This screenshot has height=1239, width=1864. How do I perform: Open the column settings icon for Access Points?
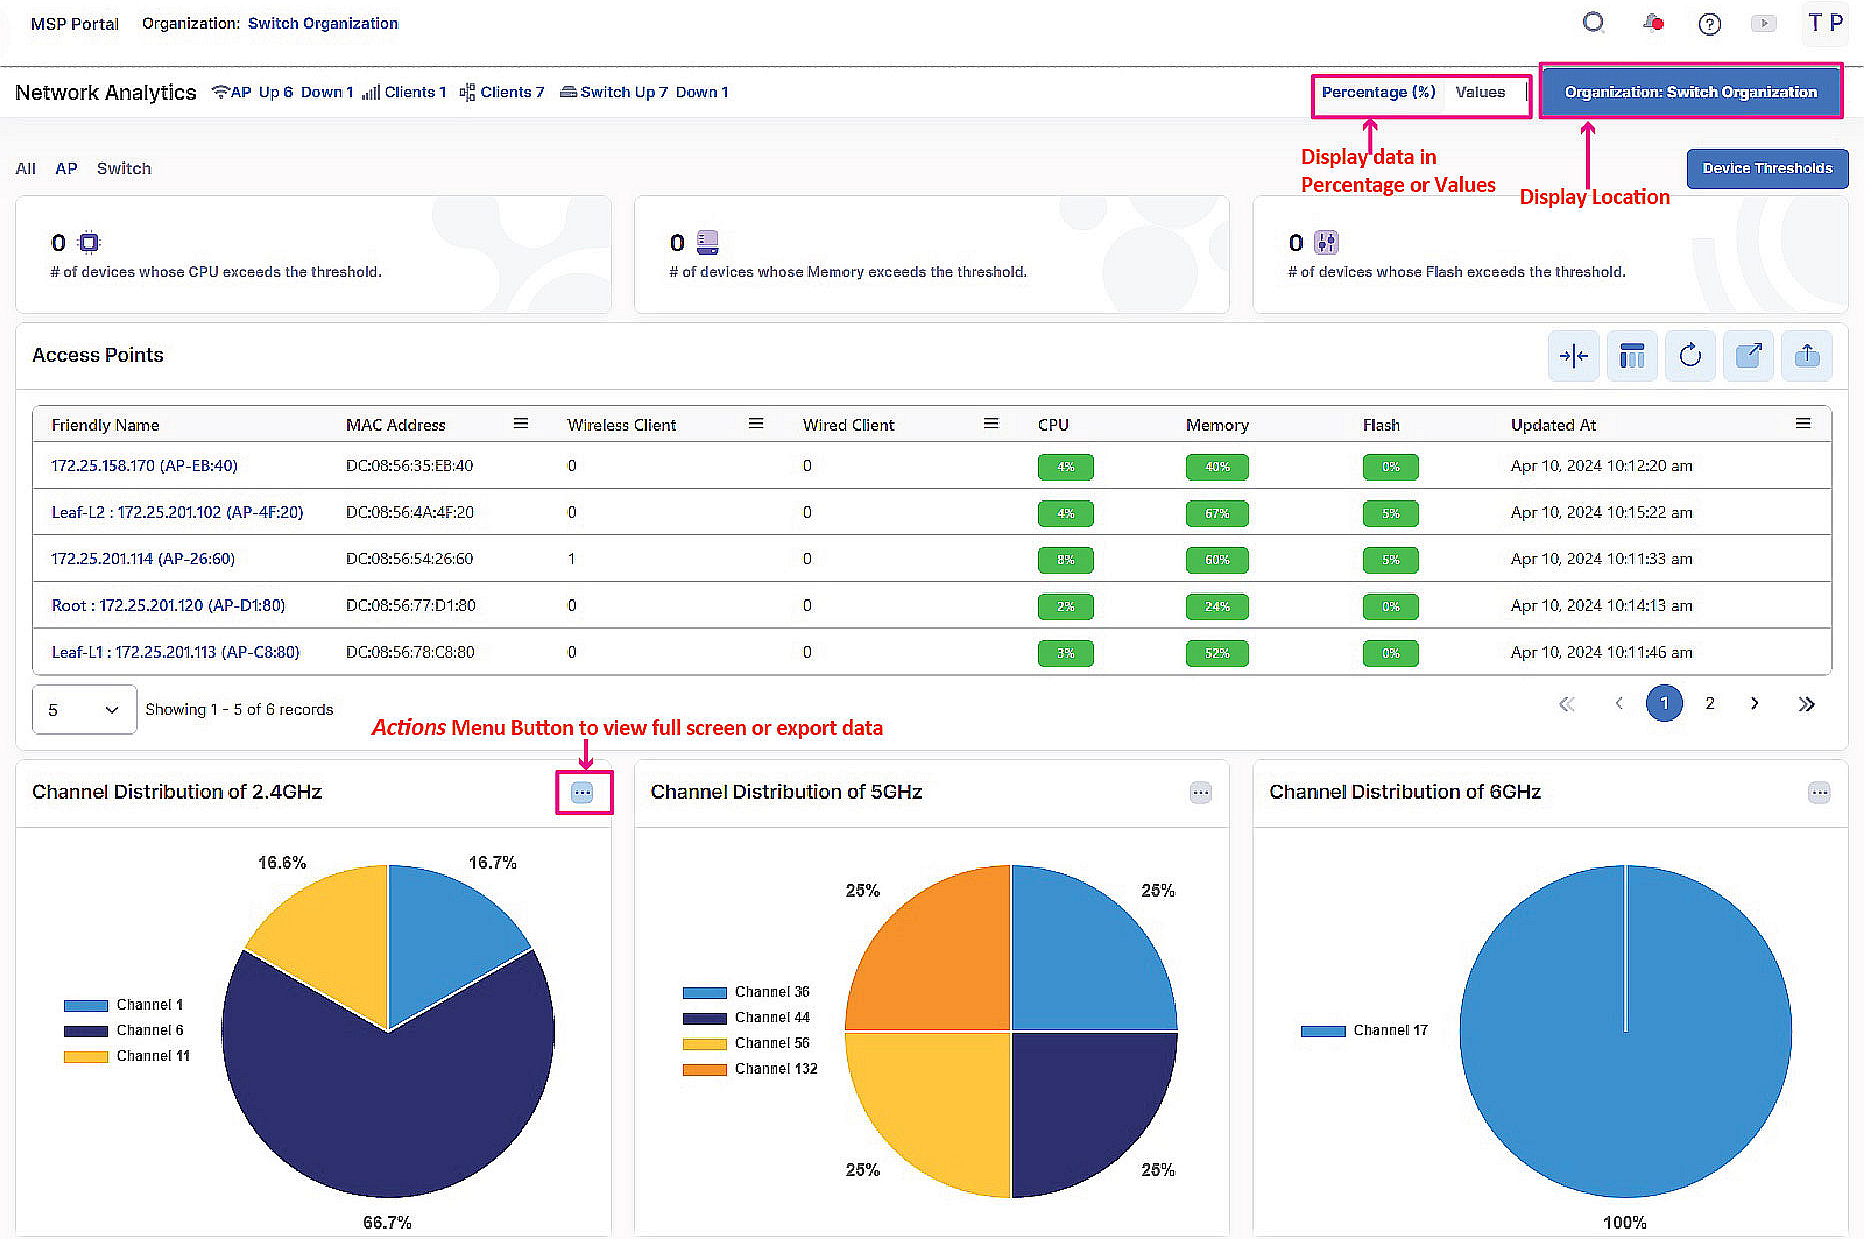tap(1632, 356)
